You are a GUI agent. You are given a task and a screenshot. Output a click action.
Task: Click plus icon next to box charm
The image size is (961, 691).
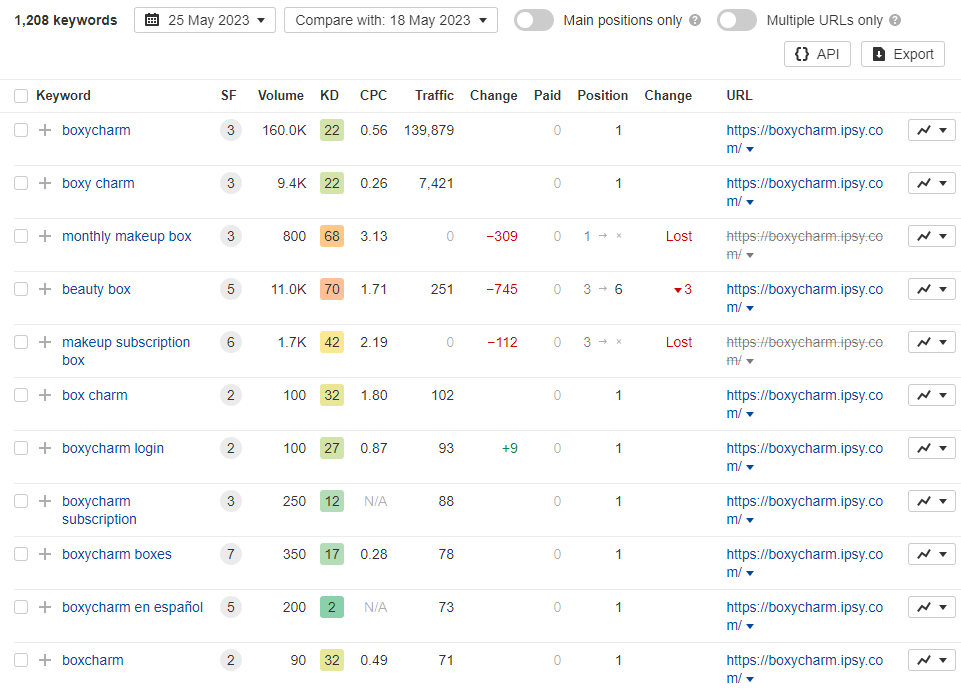(45, 395)
